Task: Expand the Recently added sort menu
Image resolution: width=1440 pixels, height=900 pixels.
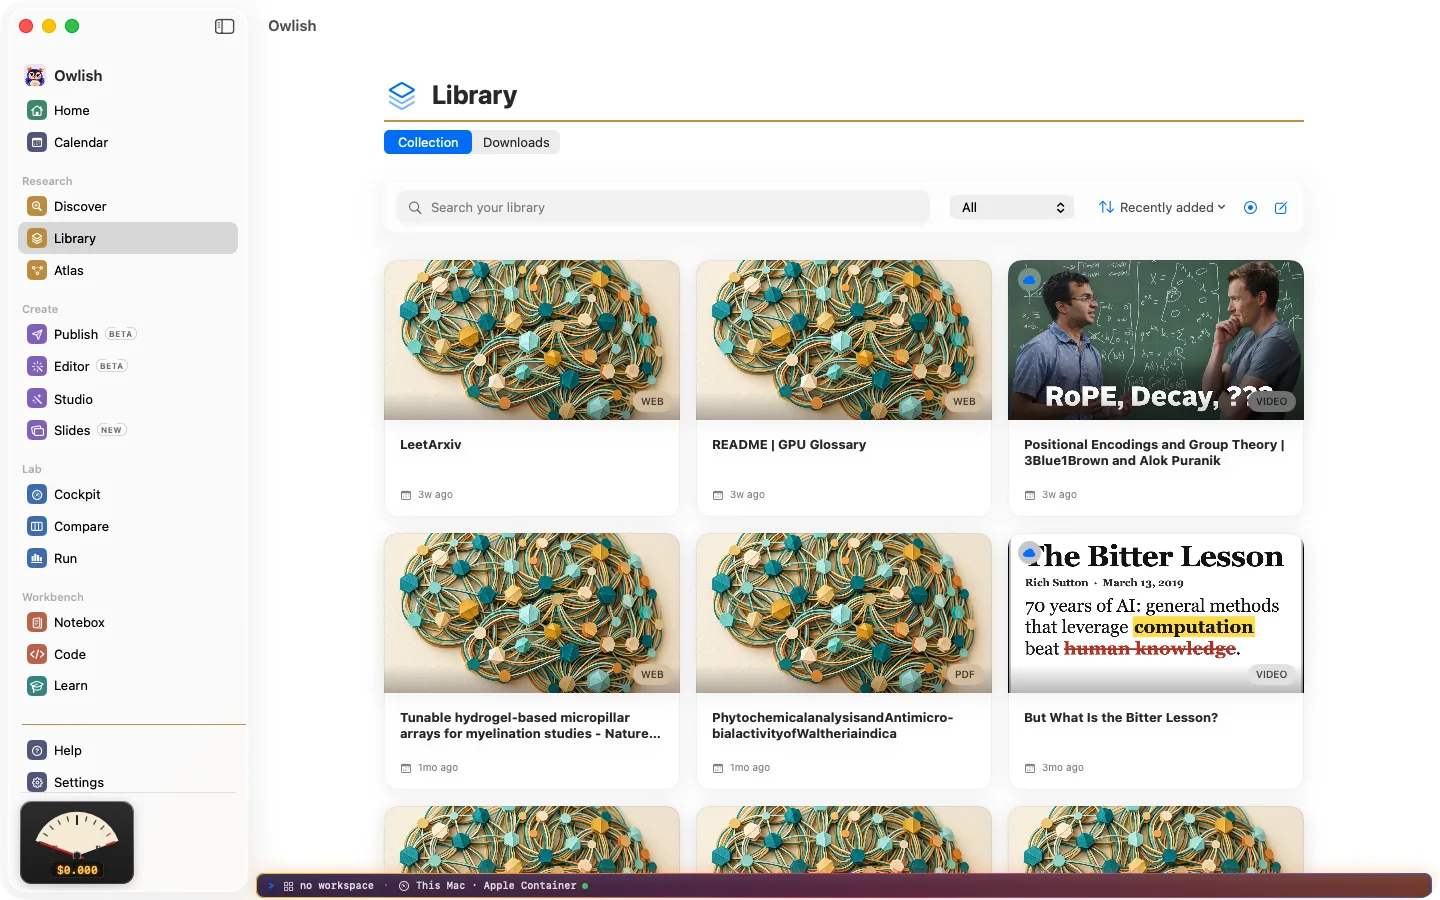Action: click(1162, 207)
